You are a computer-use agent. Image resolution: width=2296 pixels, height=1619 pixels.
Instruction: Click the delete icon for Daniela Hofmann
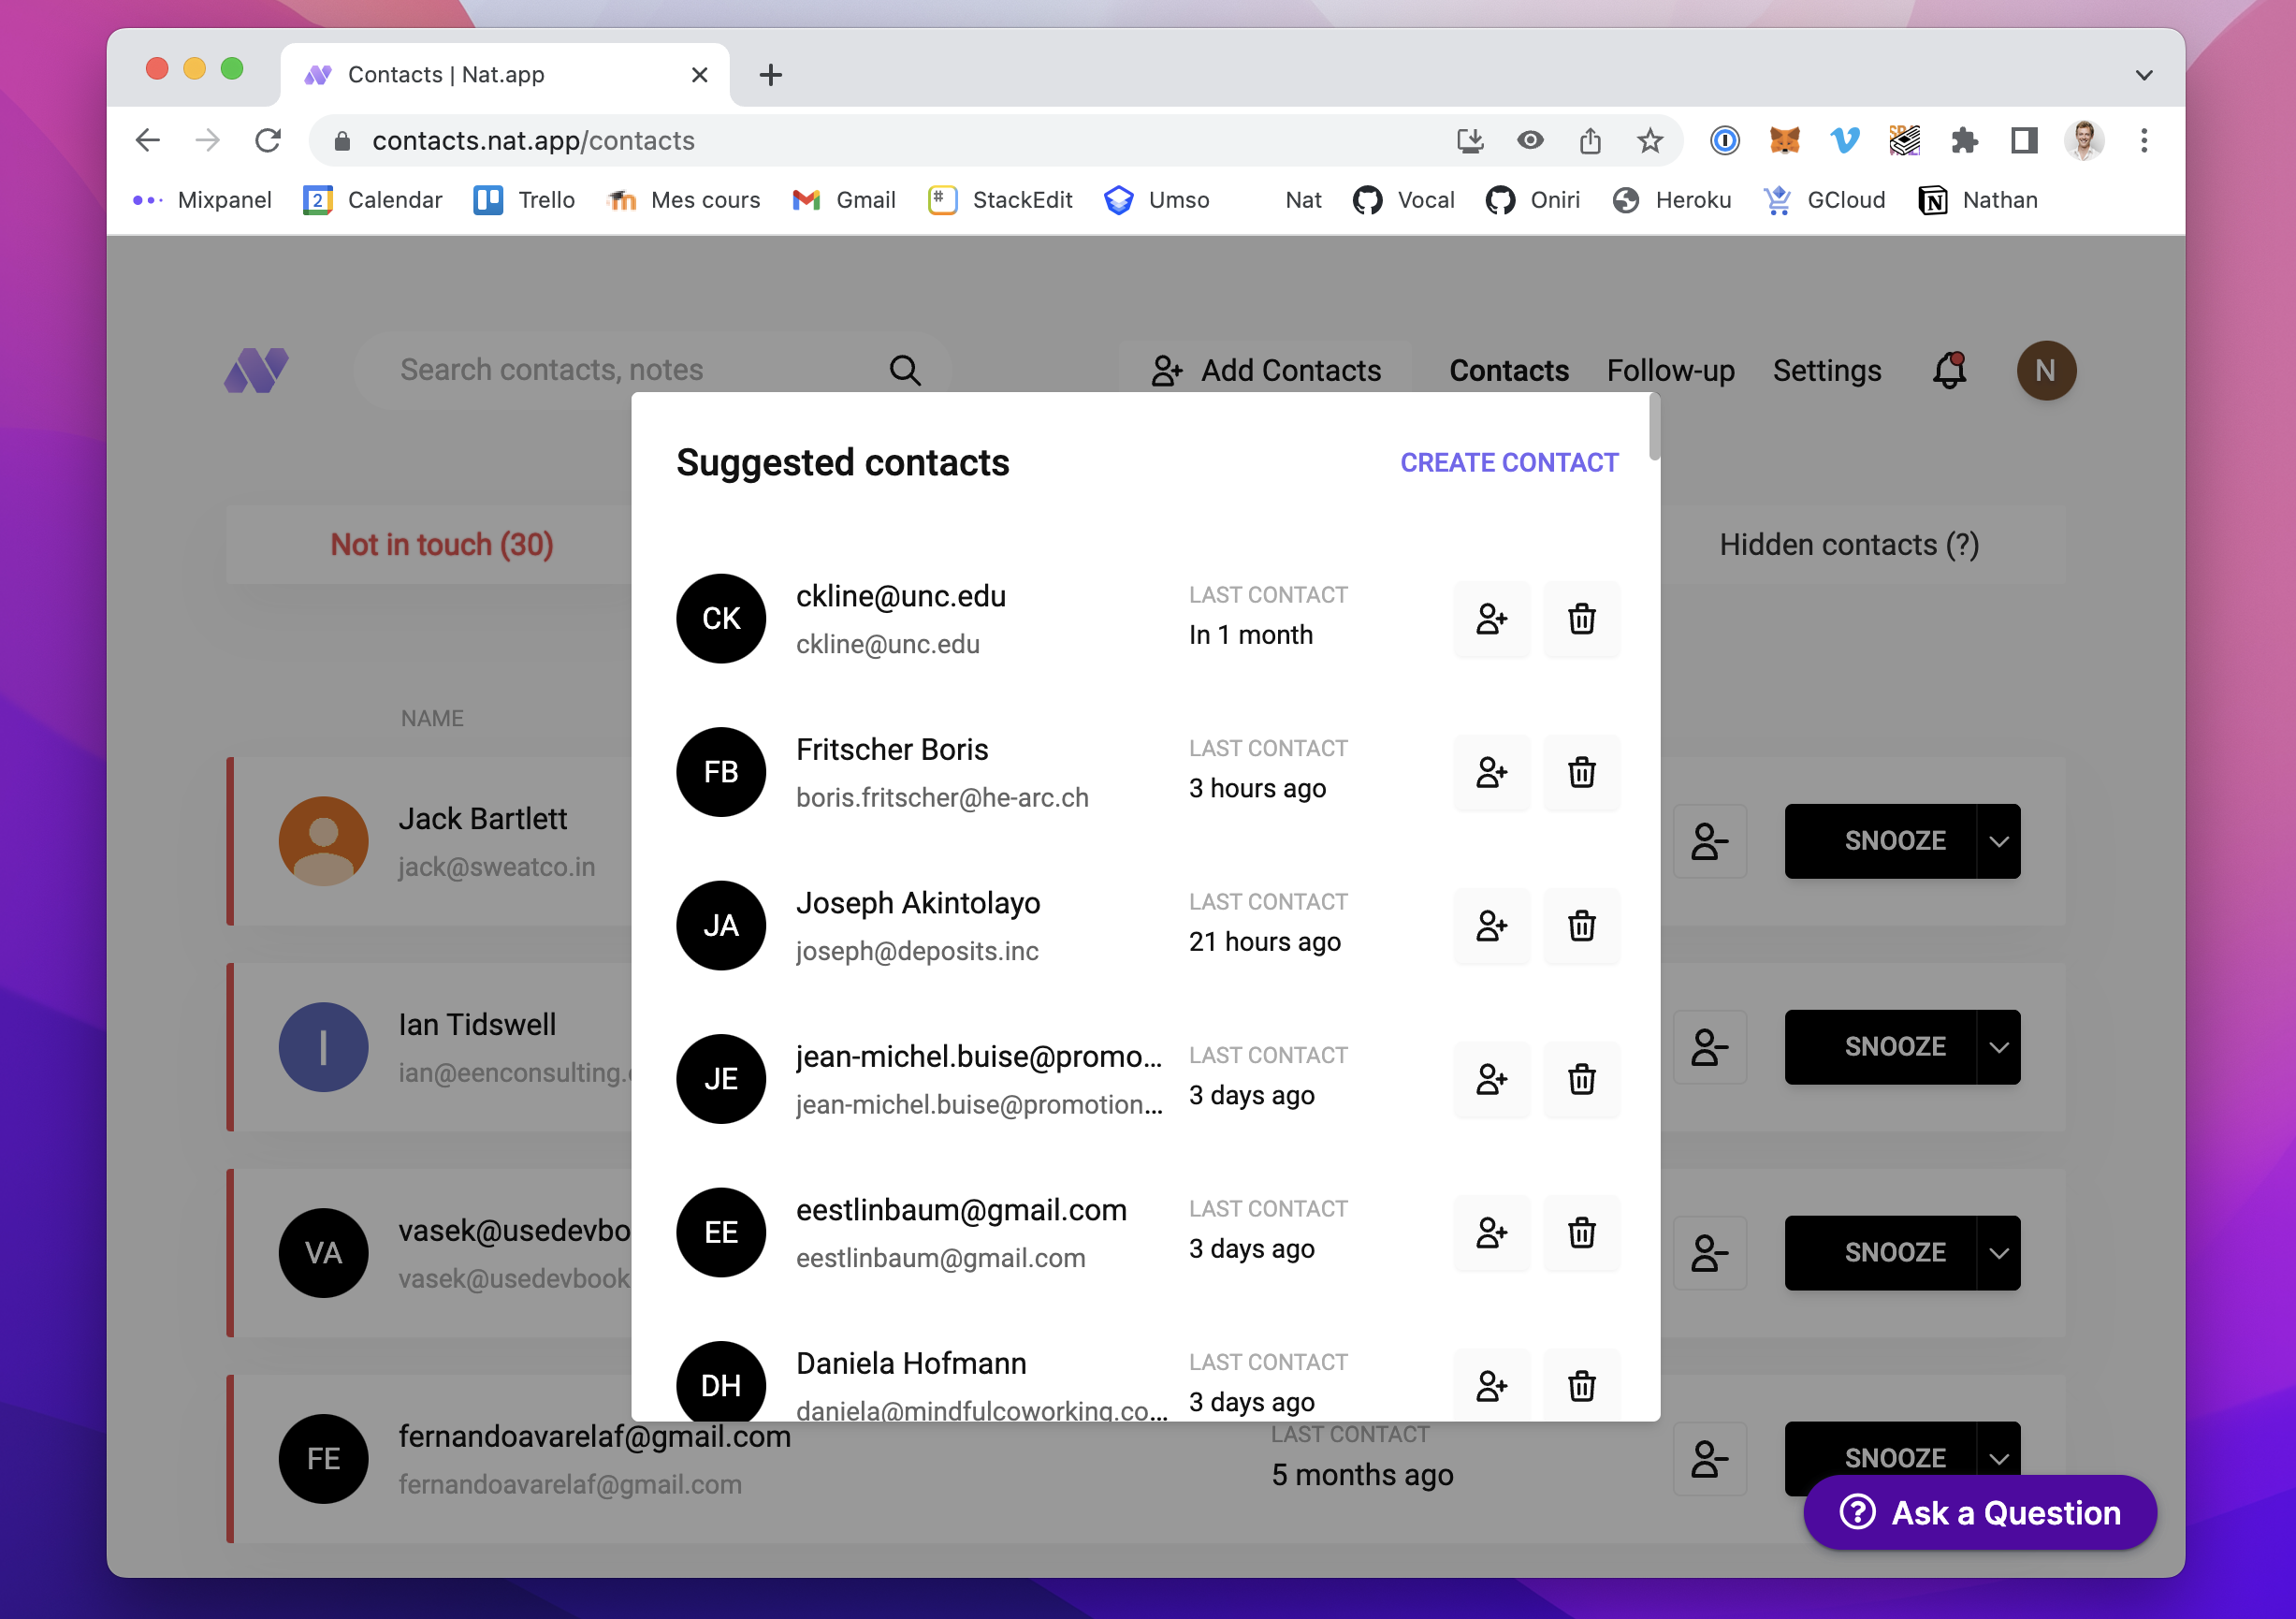(1579, 1382)
